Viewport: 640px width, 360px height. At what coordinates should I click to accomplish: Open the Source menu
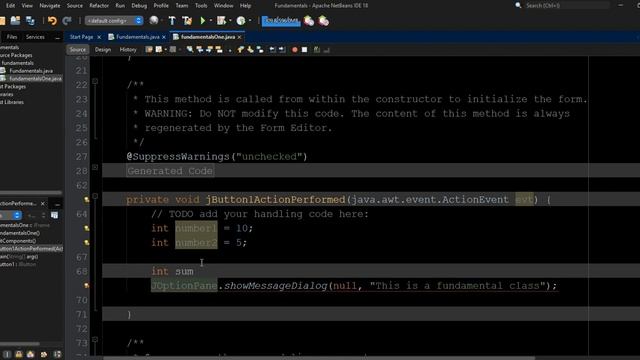[x=75, y=6]
